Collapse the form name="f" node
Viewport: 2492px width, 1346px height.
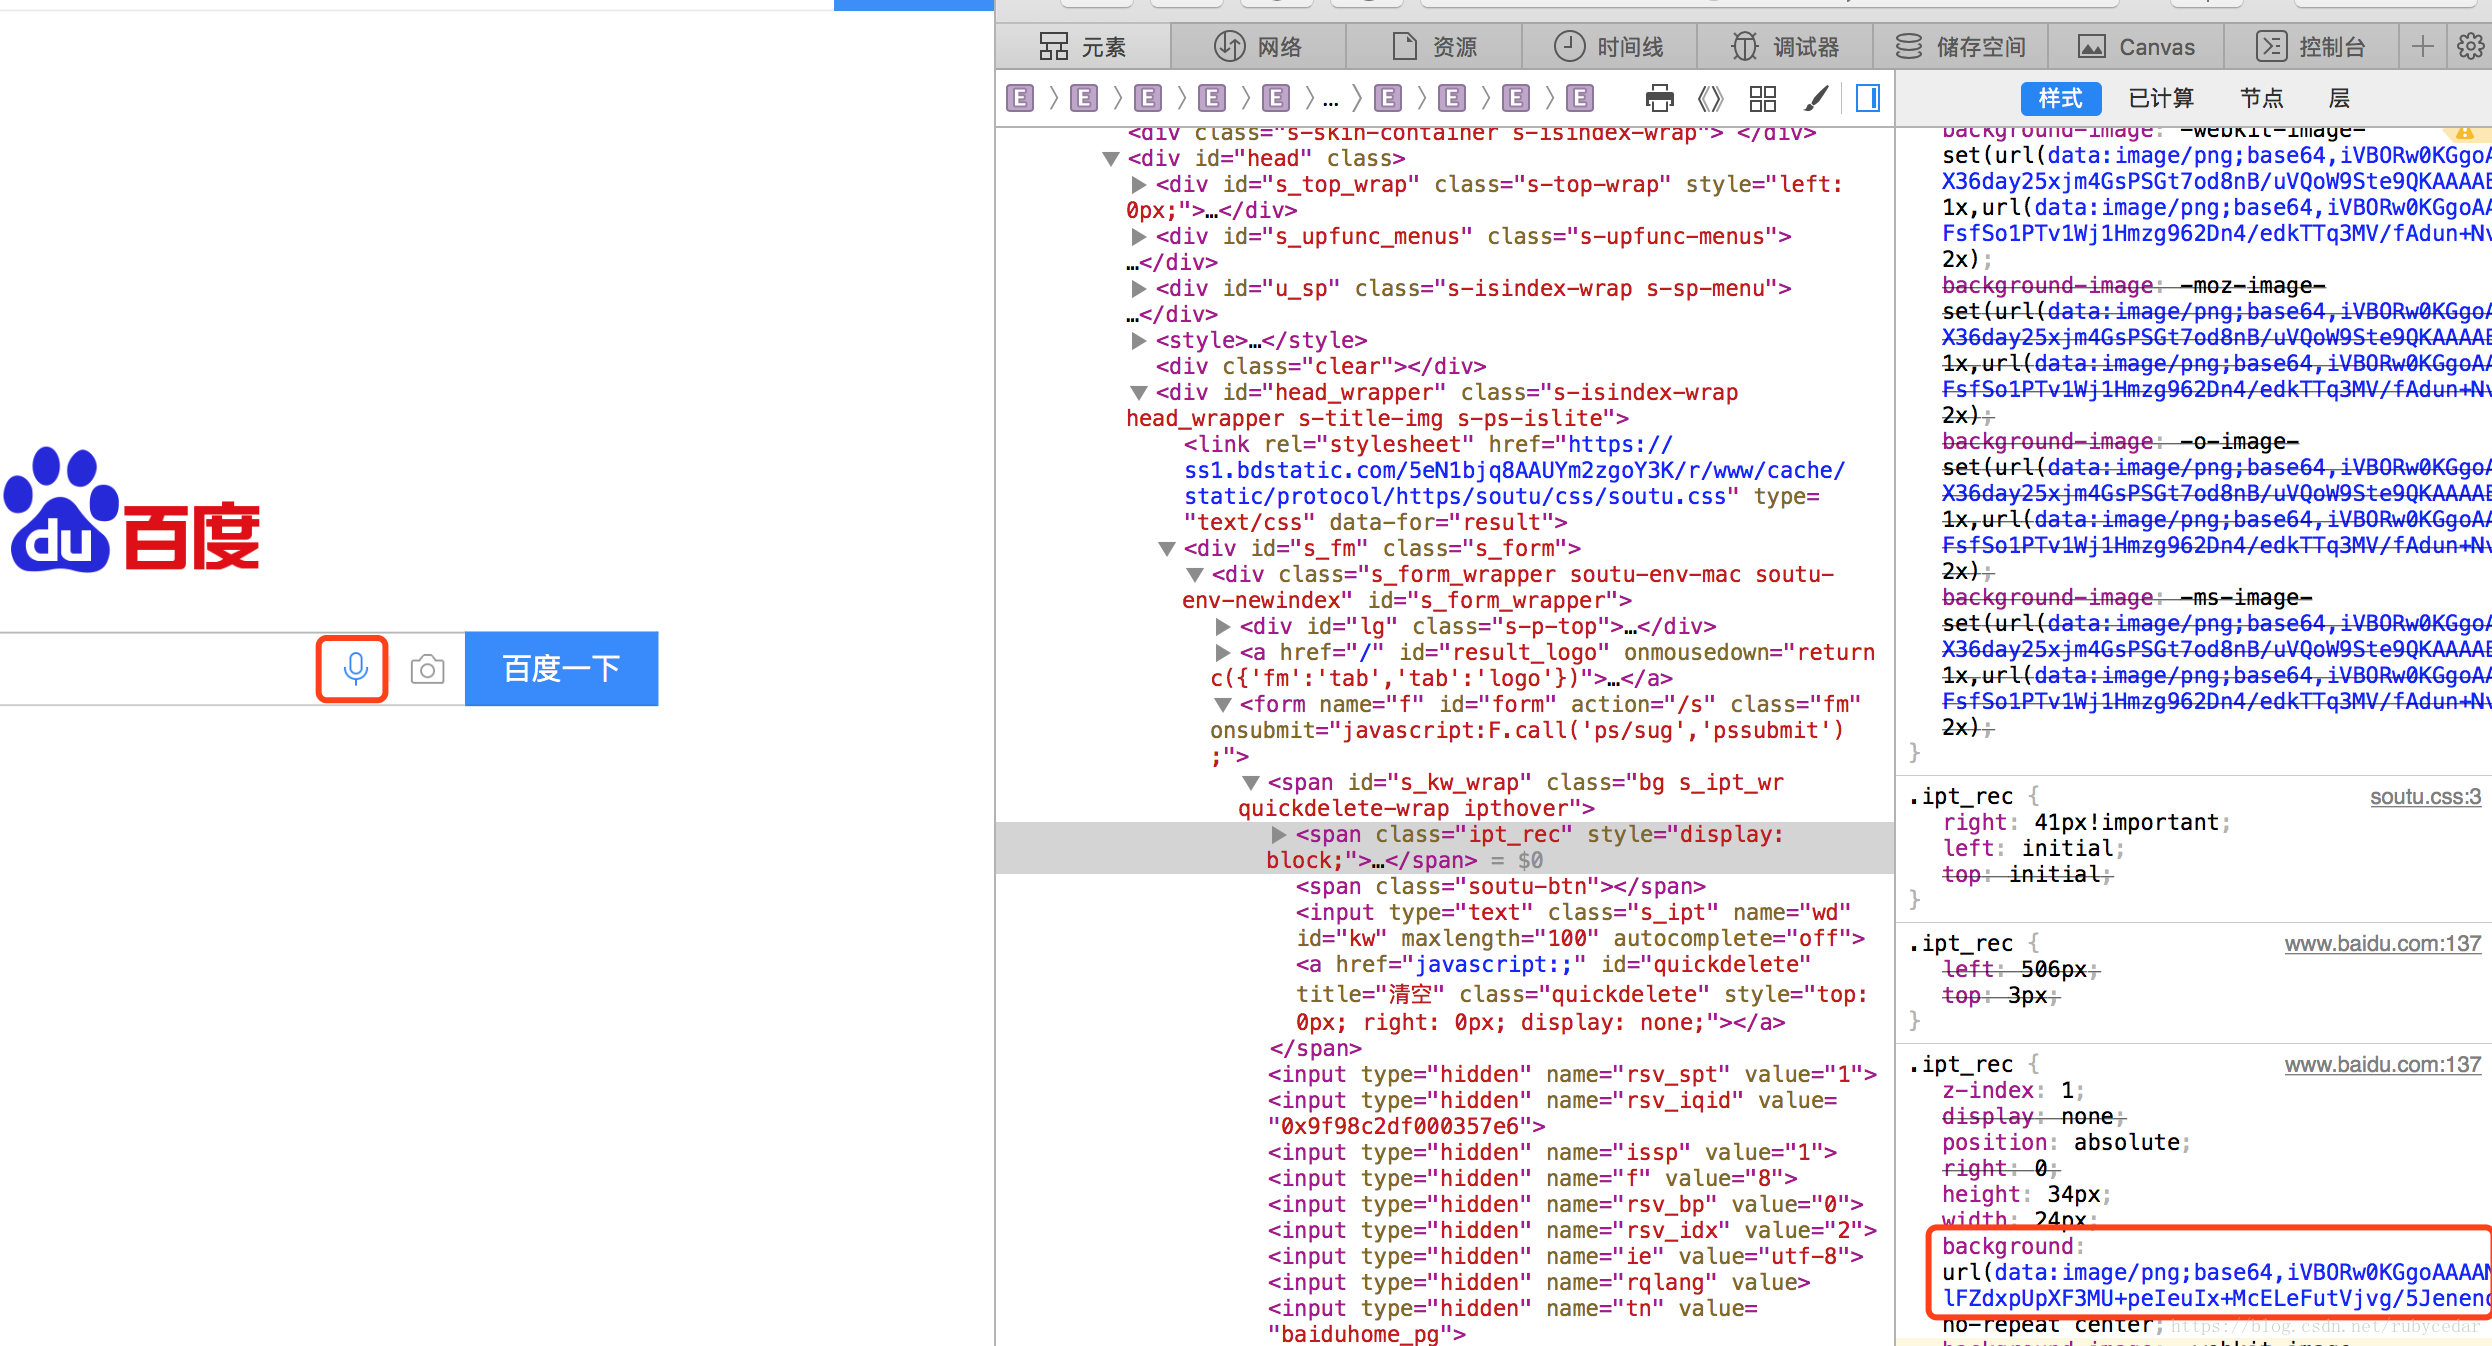[x=1222, y=705]
